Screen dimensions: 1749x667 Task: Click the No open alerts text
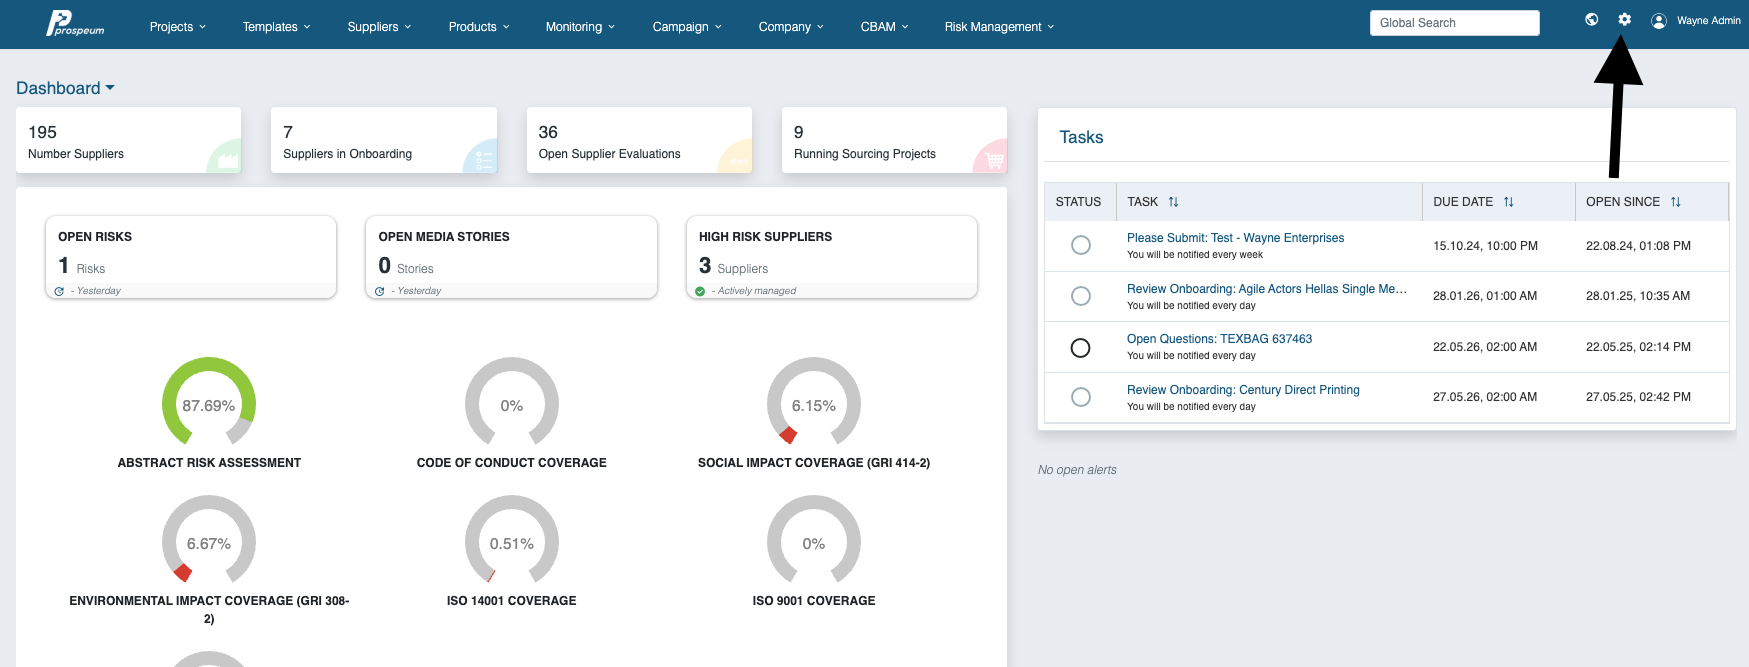[x=1077, y=470]
